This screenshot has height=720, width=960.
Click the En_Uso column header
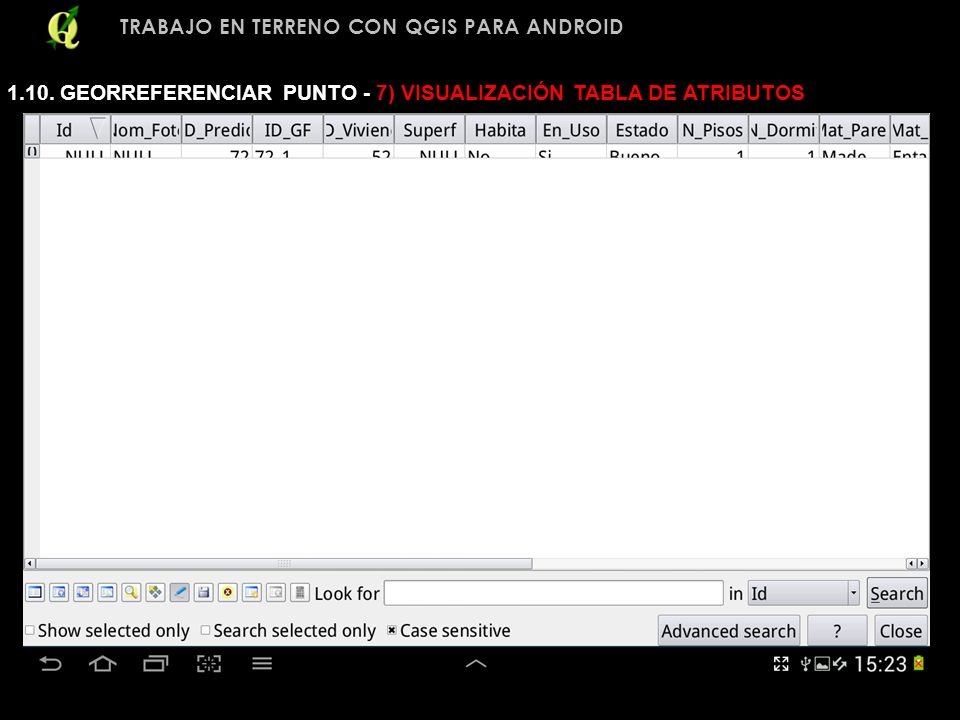coord(571,130)
